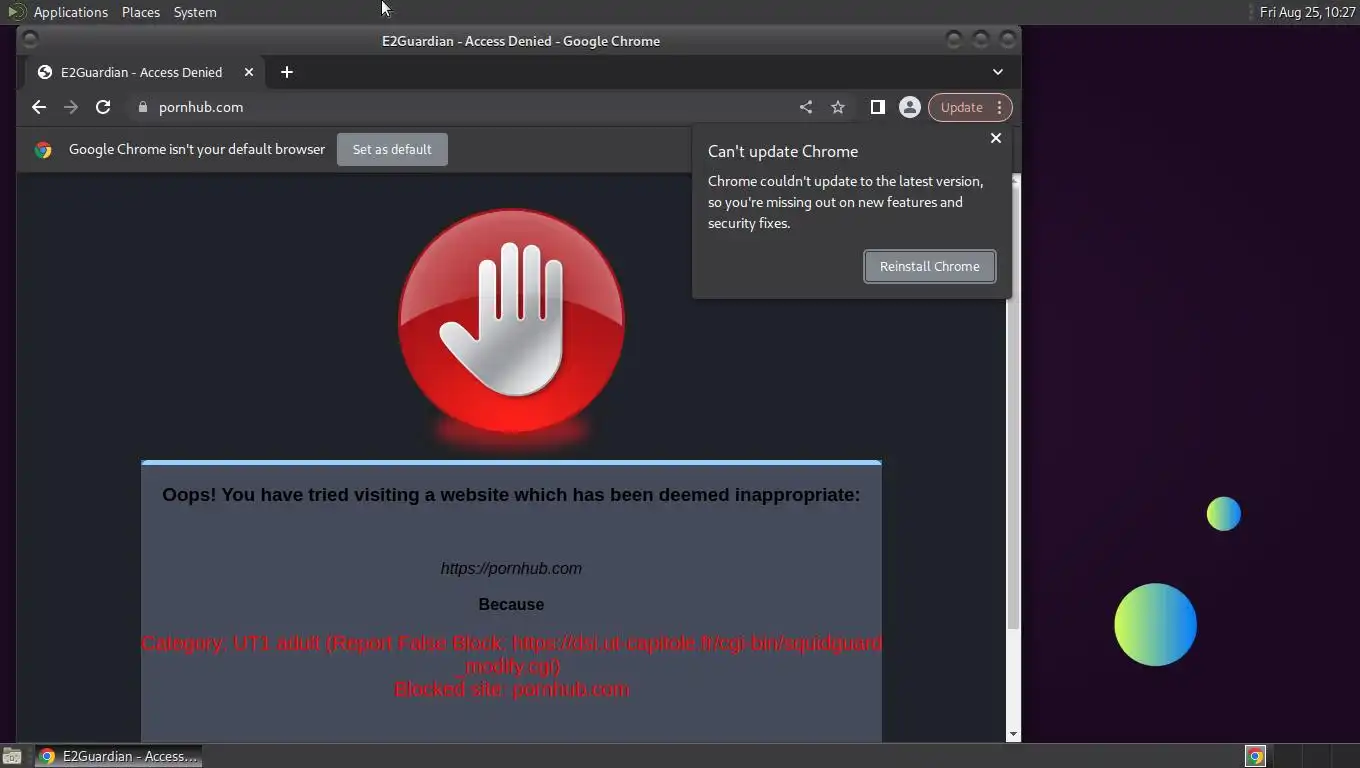Go back to the previous page

tap(39, 107)
